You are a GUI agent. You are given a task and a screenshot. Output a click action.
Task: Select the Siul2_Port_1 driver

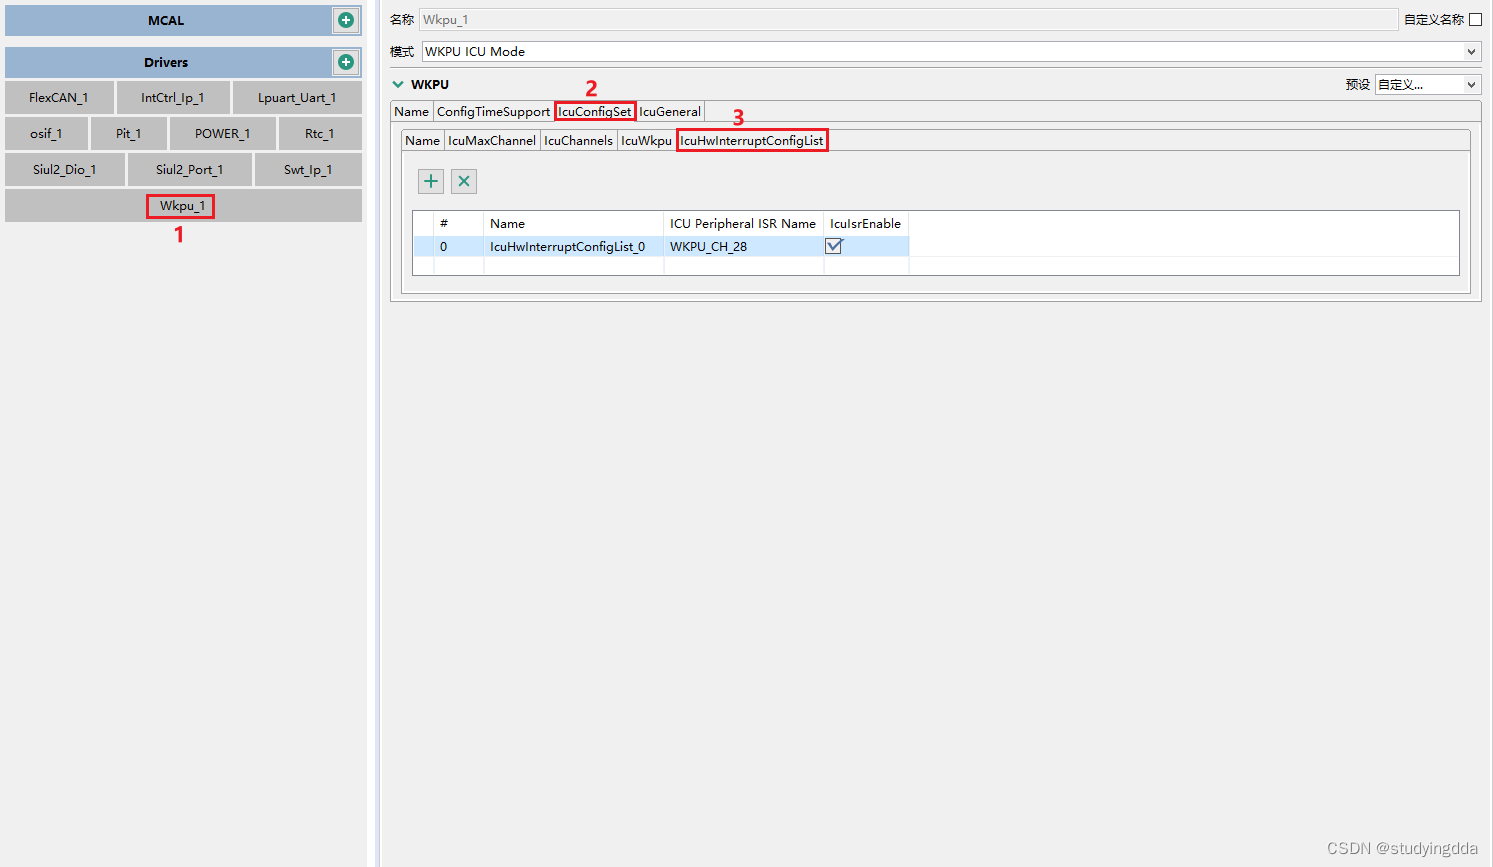(189, 169)
